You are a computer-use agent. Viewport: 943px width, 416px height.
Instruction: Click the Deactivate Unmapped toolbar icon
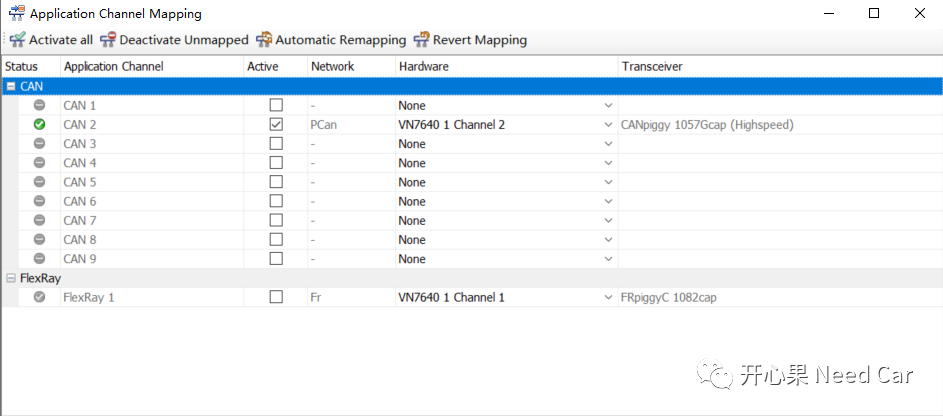108,40
